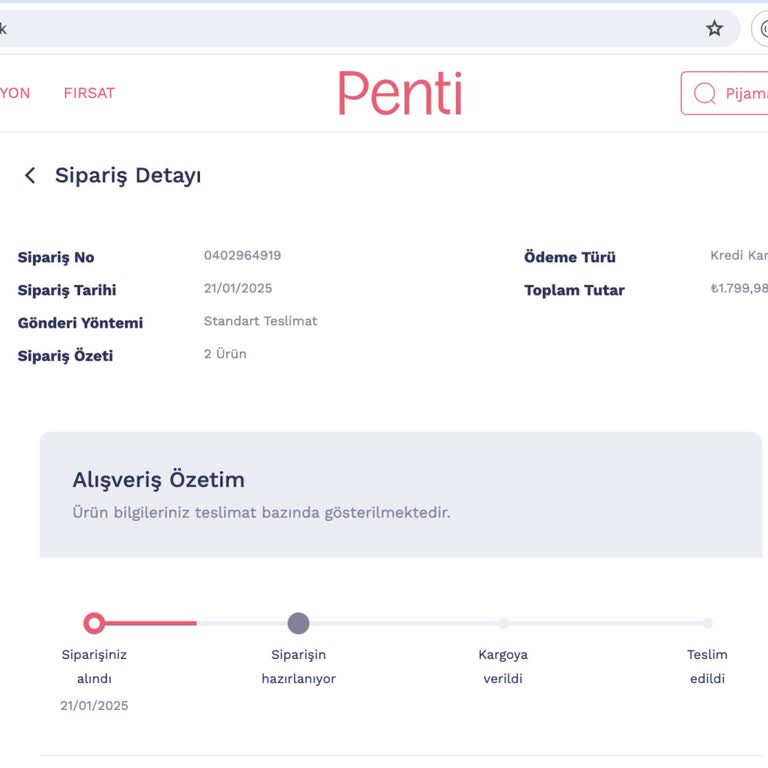Click the Toplam Tutar label

575,290
